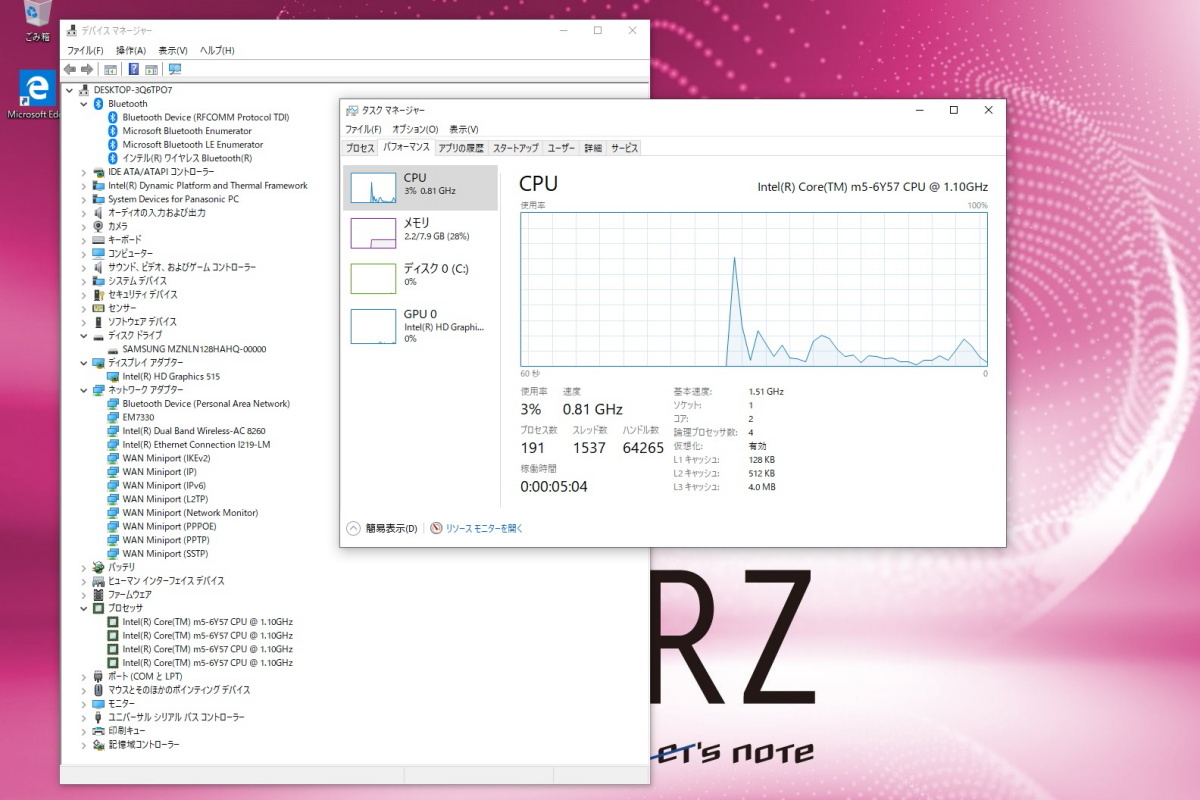Switch to 詳細 tab
1200x800 pixels.
[593, 148]
